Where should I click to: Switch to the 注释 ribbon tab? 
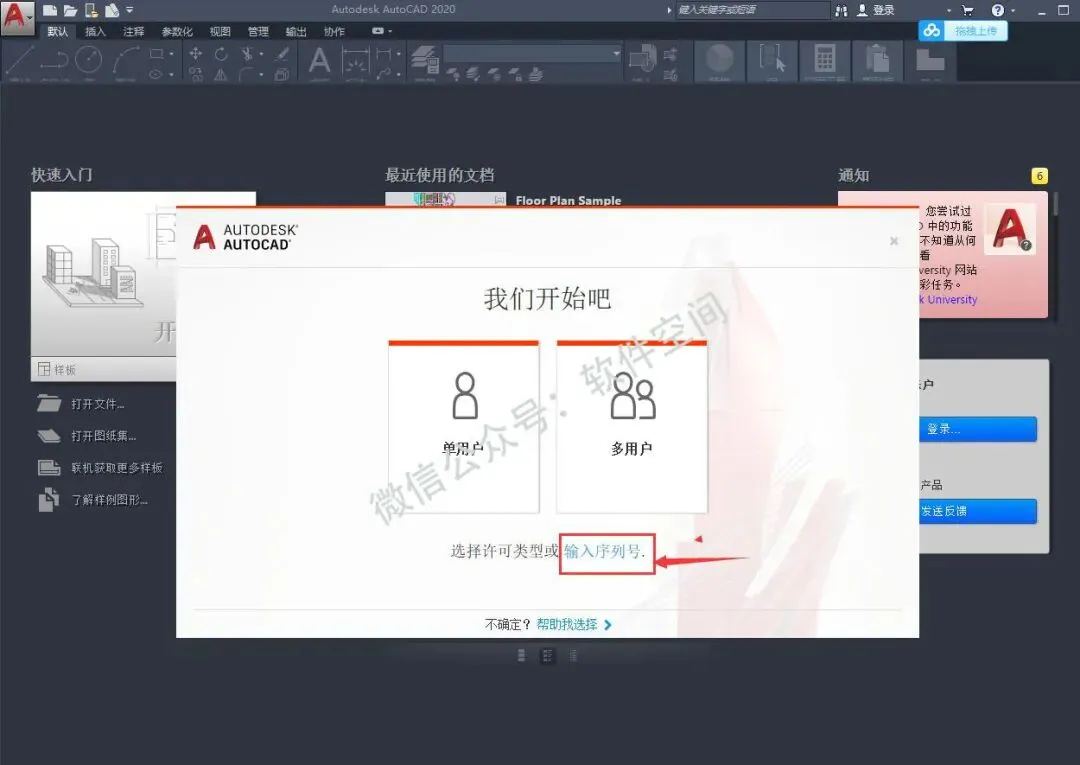tap(134, 32)
